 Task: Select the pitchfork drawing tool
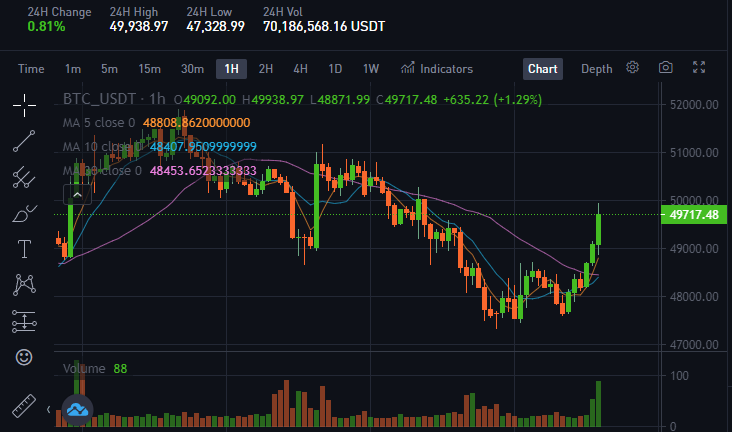click(24, 177)
